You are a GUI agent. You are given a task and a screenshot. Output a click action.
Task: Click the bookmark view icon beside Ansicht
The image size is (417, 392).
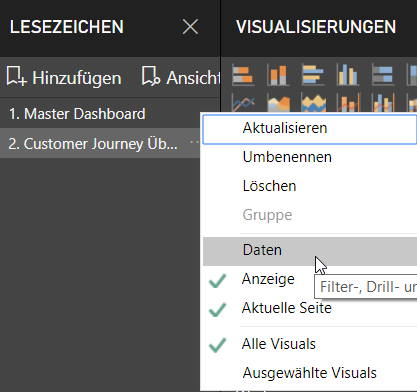151,76
